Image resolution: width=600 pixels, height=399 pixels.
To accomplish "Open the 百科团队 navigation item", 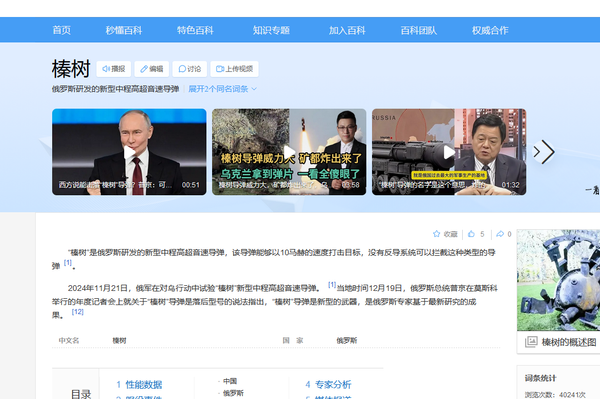I will 419,30.
